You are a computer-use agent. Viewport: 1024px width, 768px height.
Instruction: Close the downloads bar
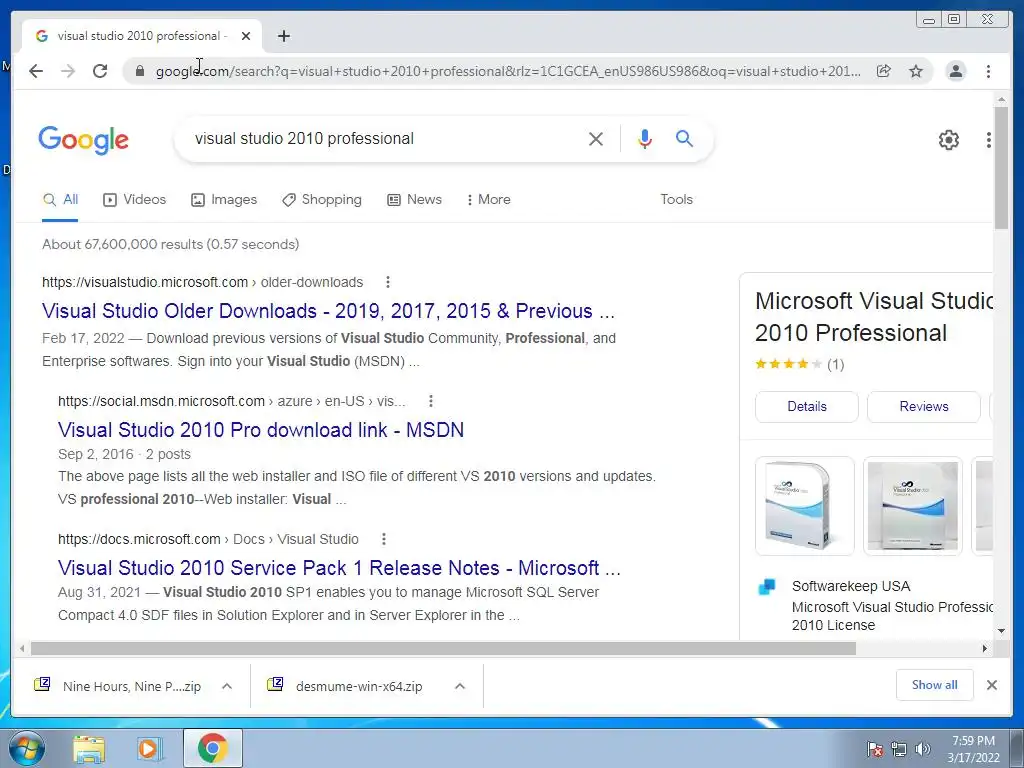pos(991,685)
